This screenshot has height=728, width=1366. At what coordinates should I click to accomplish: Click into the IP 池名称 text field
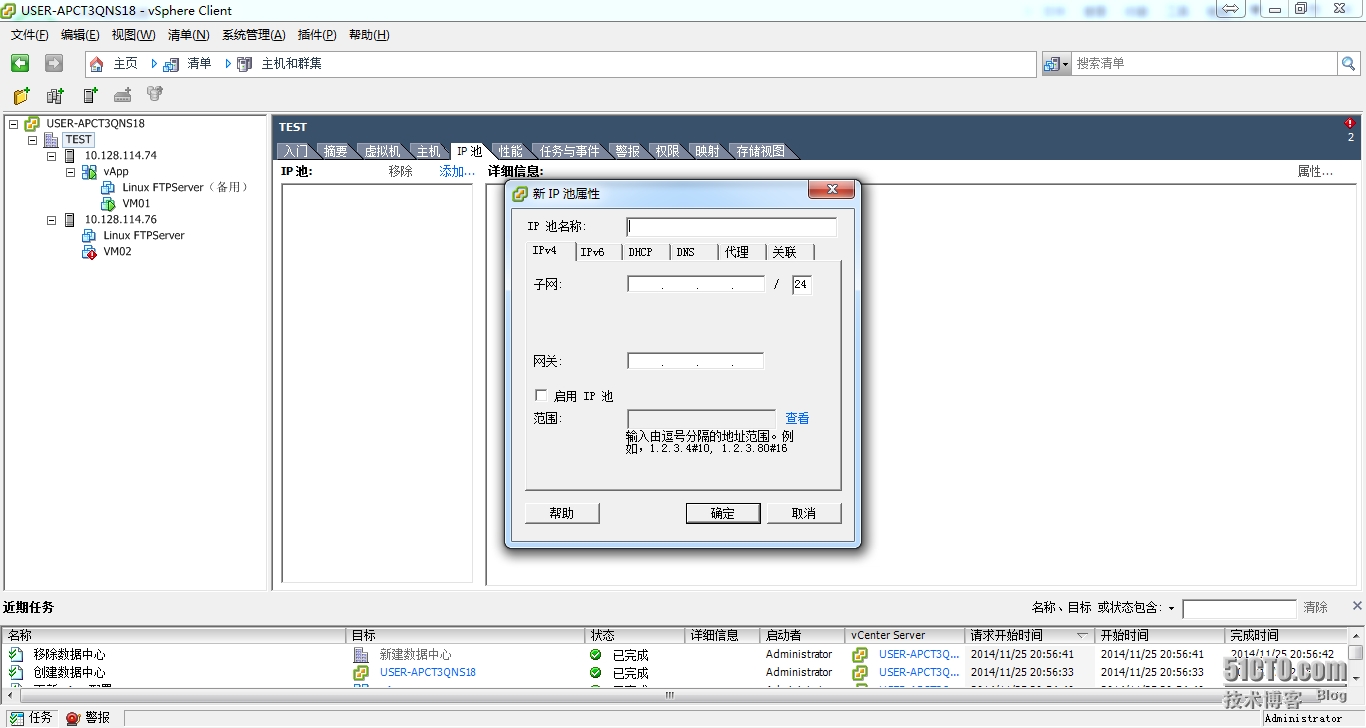point(732,227)
